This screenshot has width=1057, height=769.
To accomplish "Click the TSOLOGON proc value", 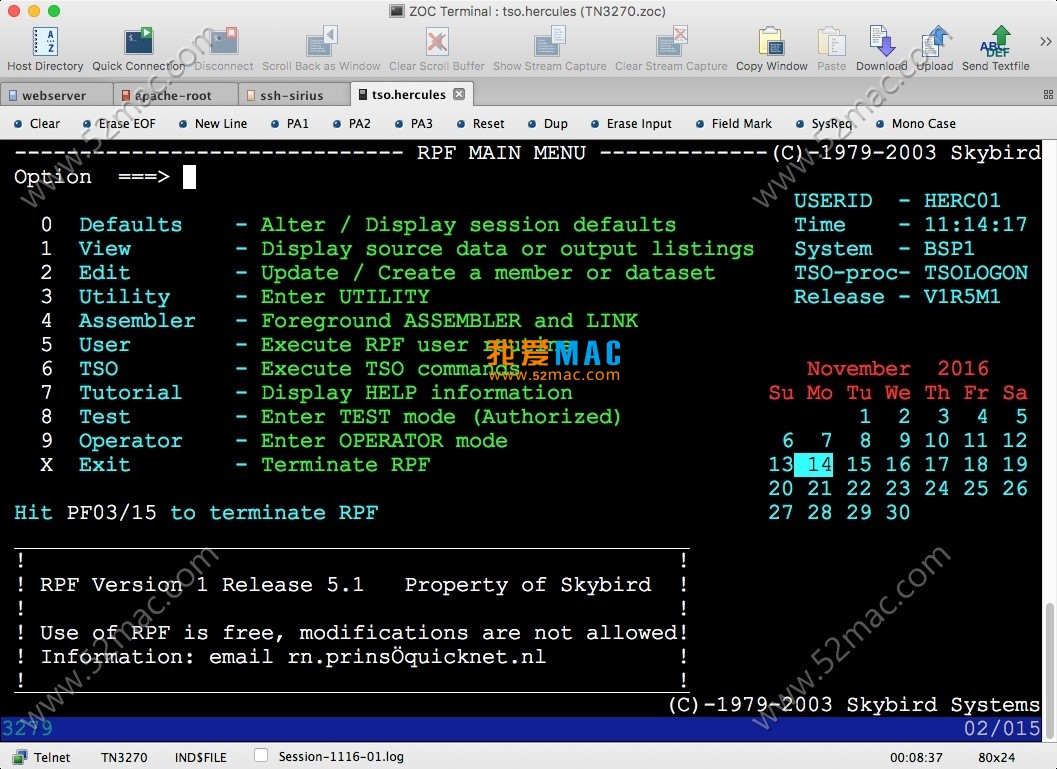I will pos(975,272).
